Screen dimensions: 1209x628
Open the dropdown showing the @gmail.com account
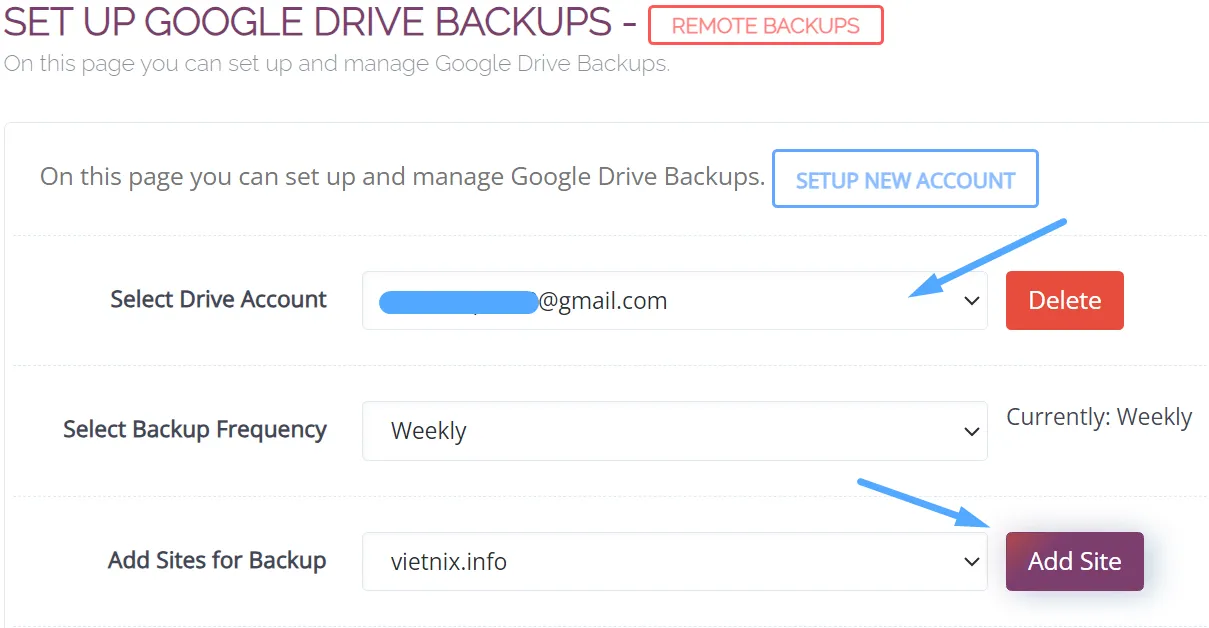coord(674,301)
